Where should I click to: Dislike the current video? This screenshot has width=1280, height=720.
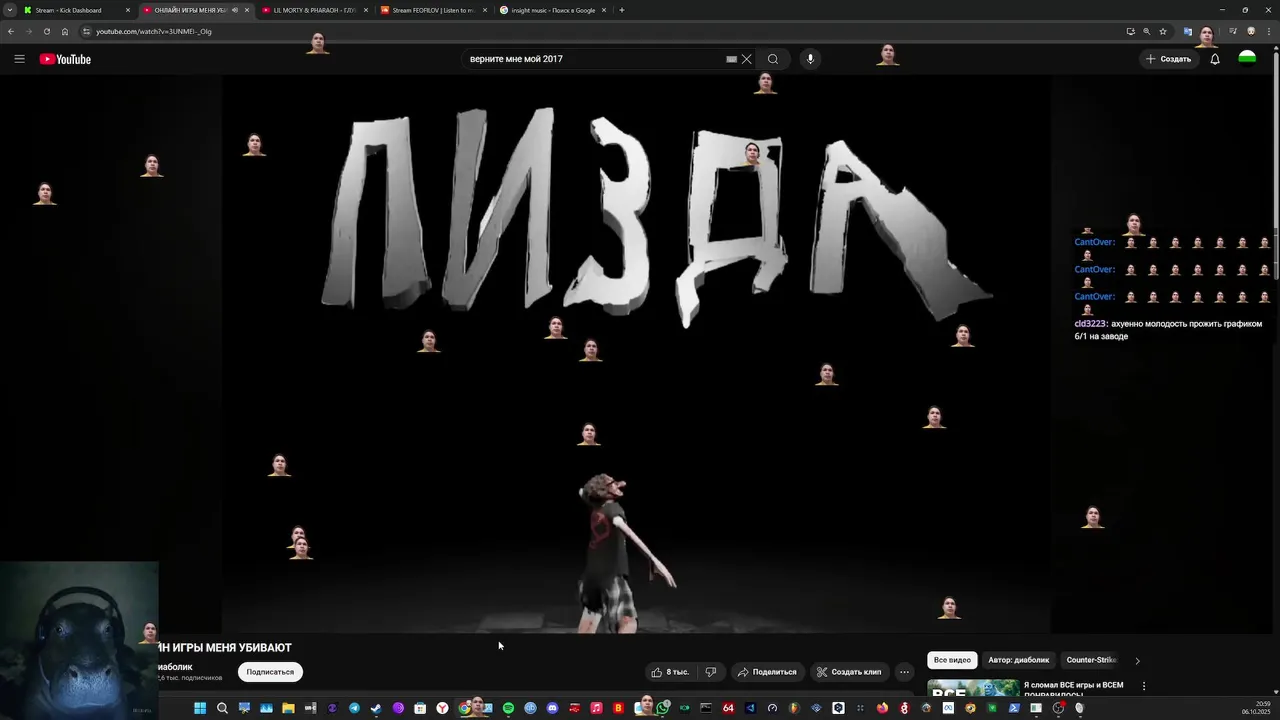pos(711,672)
